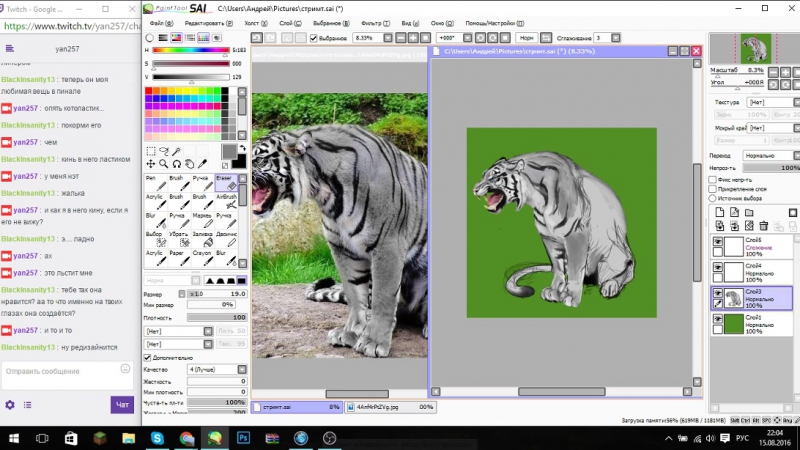The height and width of the screenshot is (450, 800).
Task: Open the Качество dropdown
Action: click(x=217, y=369)
